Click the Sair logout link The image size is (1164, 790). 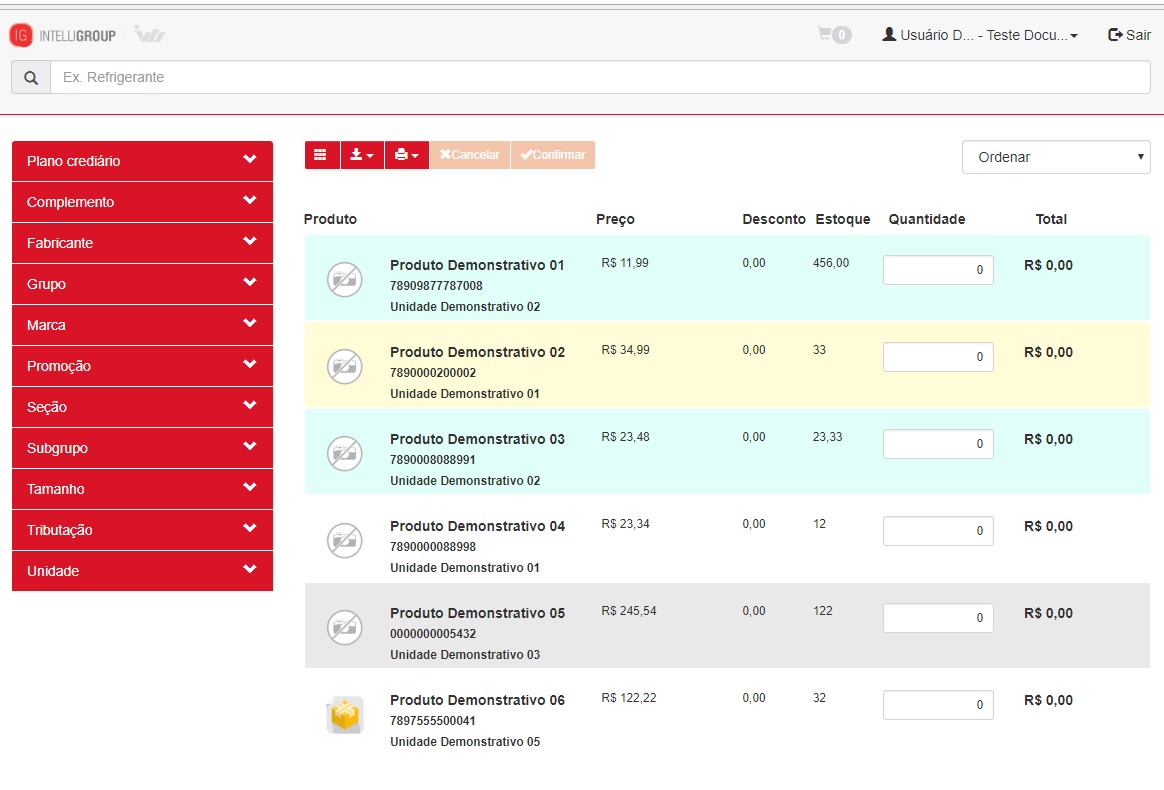coord(1129,35)
